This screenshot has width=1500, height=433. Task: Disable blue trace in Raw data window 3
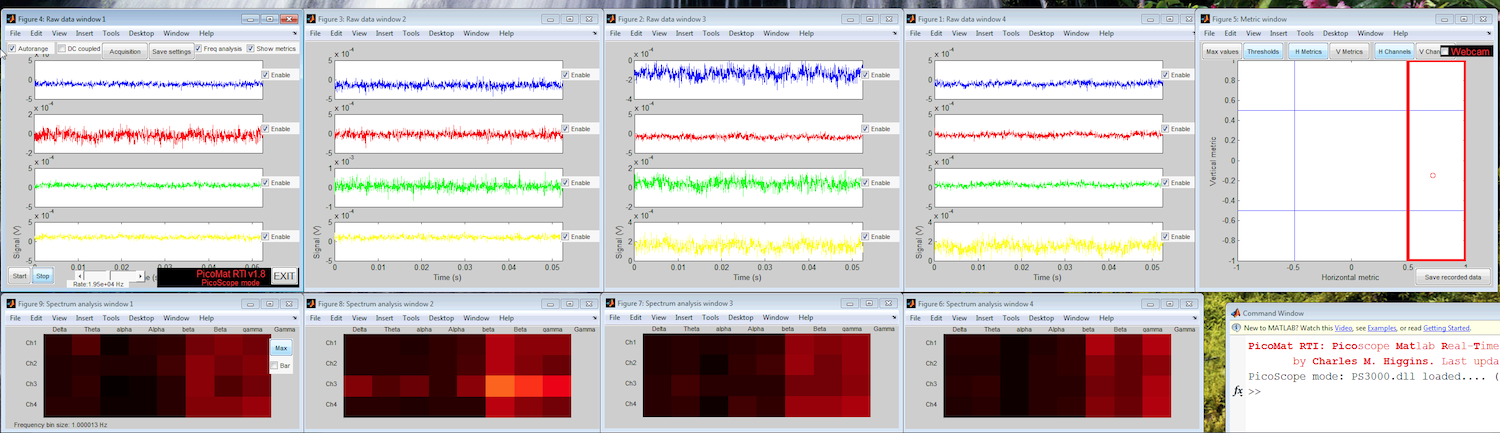(x=866, y=75)
